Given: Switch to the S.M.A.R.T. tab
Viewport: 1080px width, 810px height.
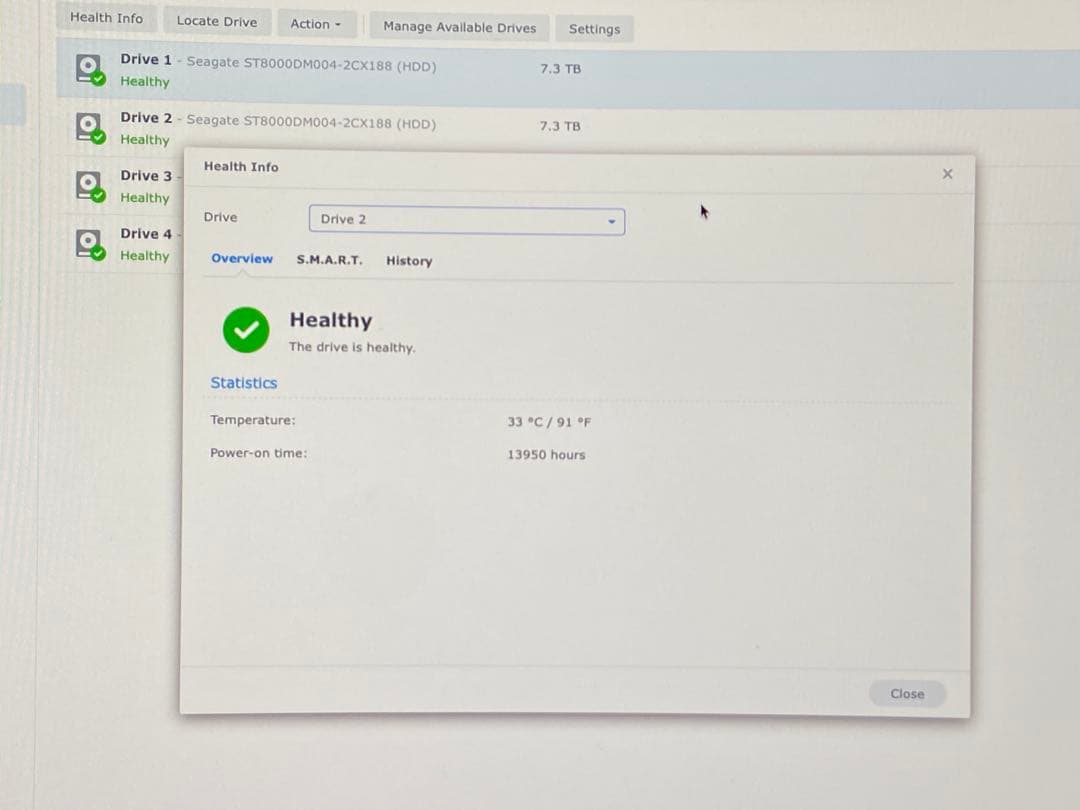Looking at the screenshot, I should click(x=329, y=261).
